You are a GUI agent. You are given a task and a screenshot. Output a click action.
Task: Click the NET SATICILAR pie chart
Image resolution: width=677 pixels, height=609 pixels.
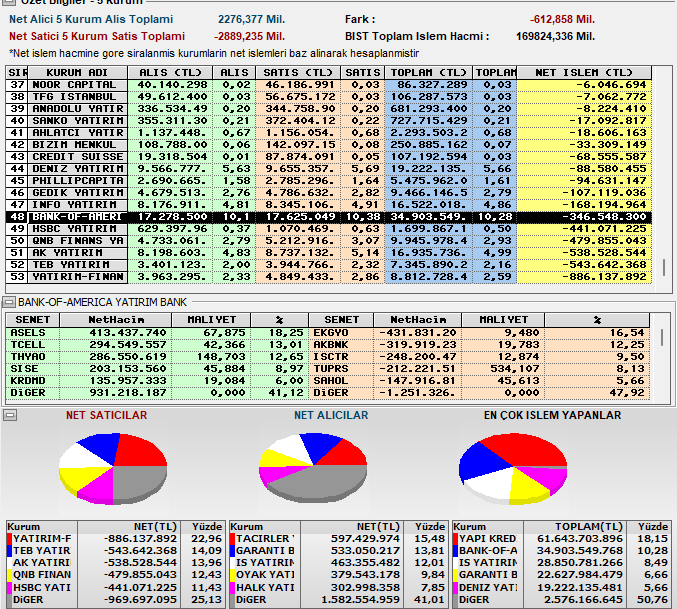pos(113,469)
